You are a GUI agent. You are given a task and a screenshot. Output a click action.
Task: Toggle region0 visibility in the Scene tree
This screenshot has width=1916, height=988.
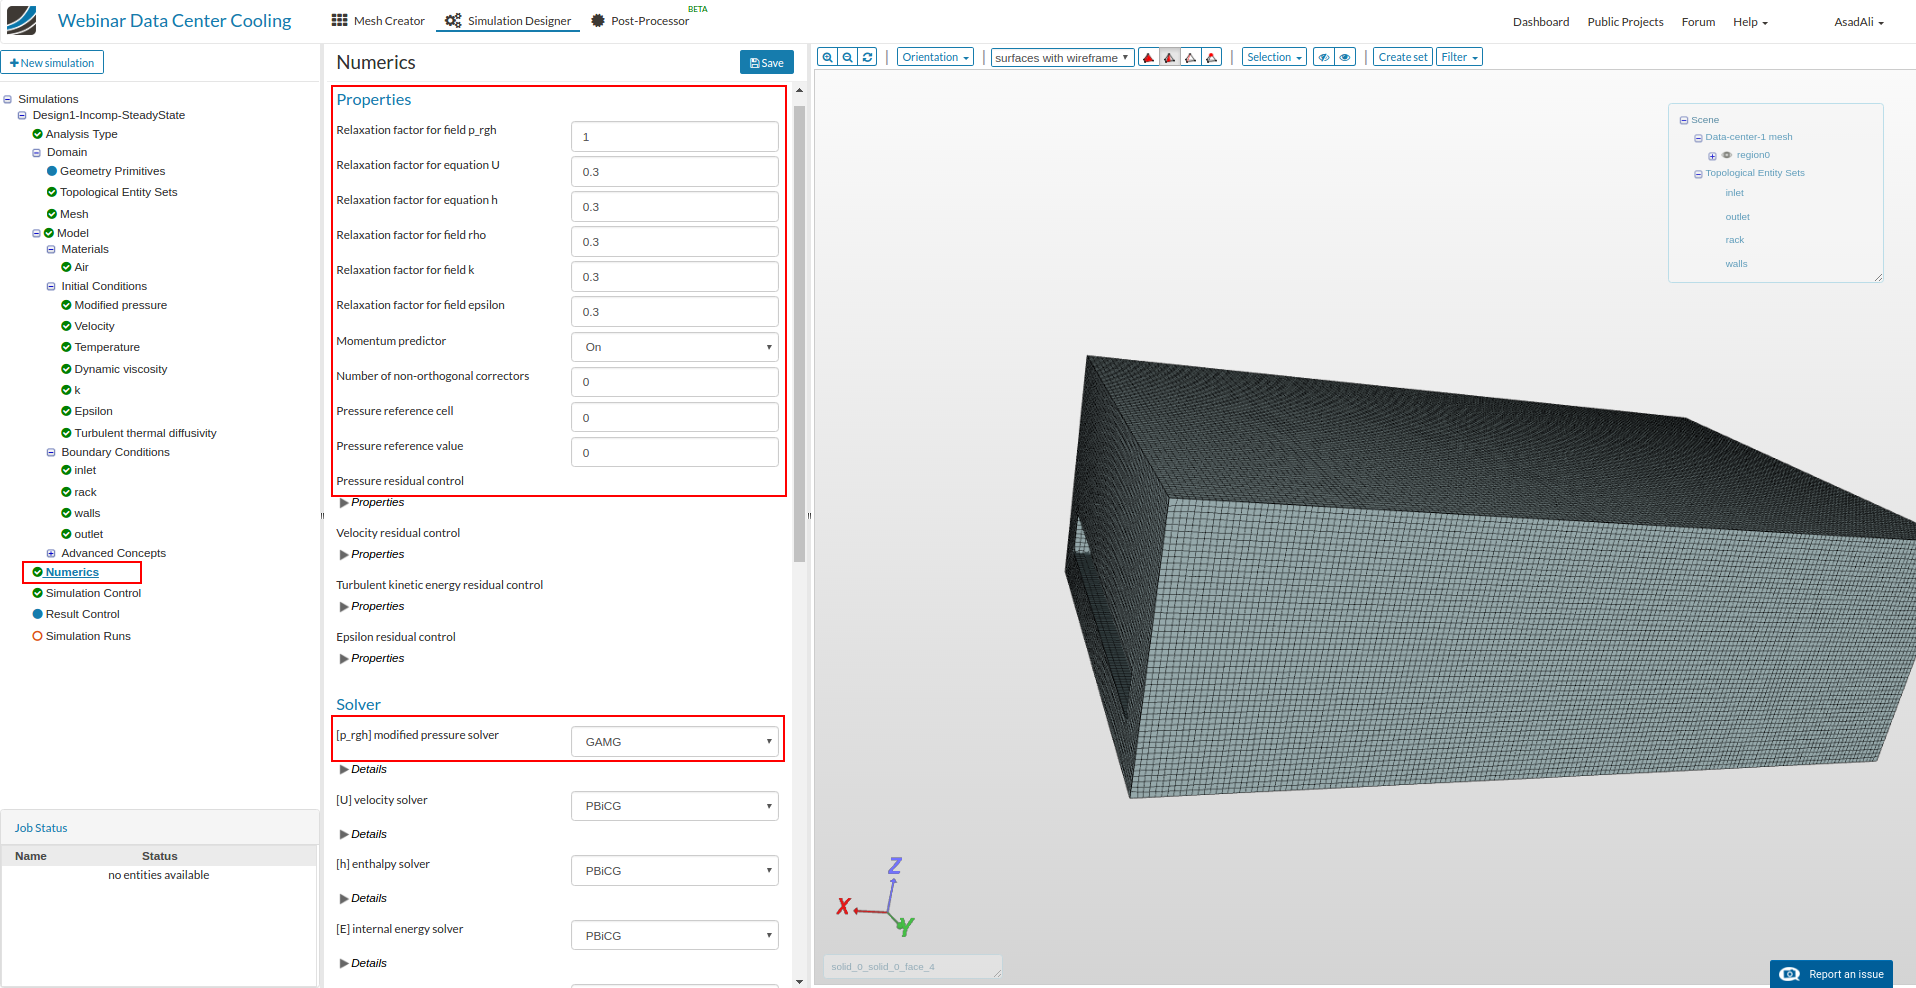coord(1726,155)
